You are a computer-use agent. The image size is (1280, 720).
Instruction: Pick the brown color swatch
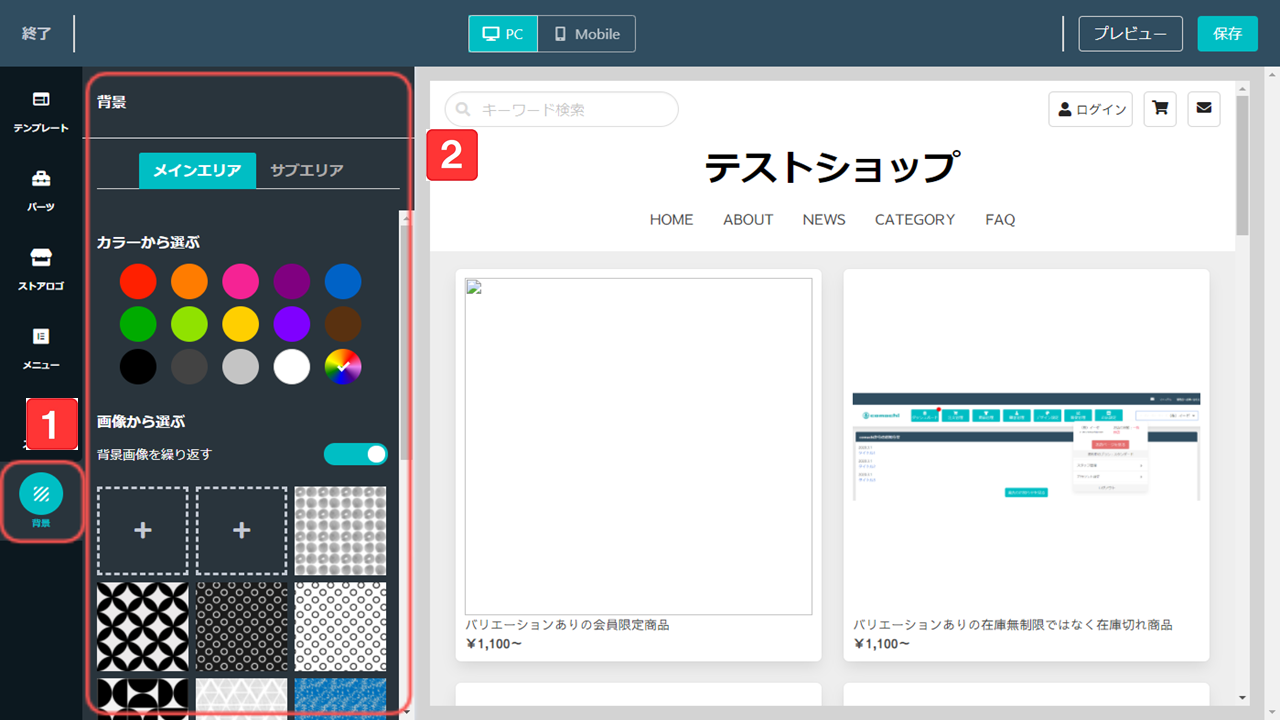(x=343, y=324)
